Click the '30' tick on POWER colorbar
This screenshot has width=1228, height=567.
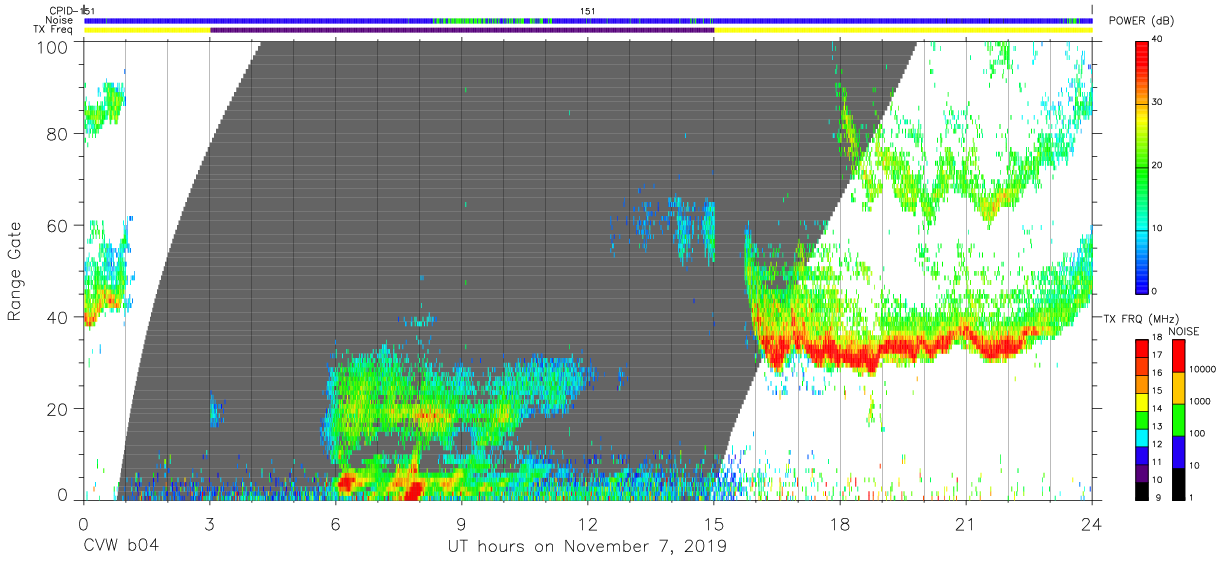point(1158,103)
